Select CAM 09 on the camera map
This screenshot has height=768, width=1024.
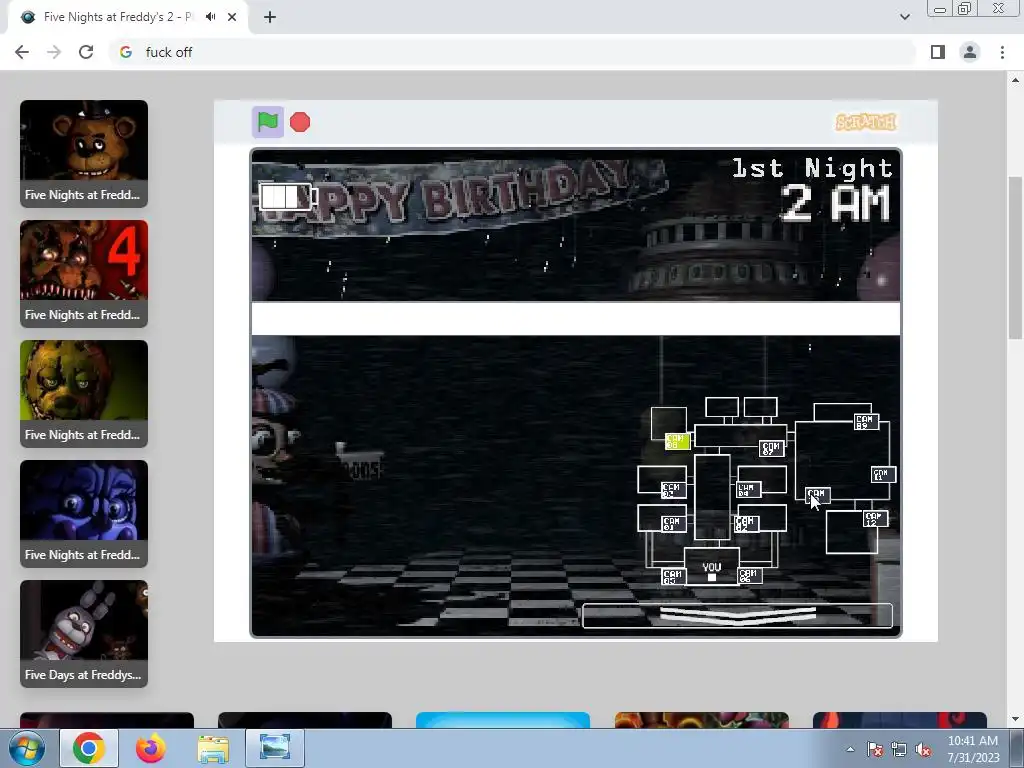pos(866,422)
